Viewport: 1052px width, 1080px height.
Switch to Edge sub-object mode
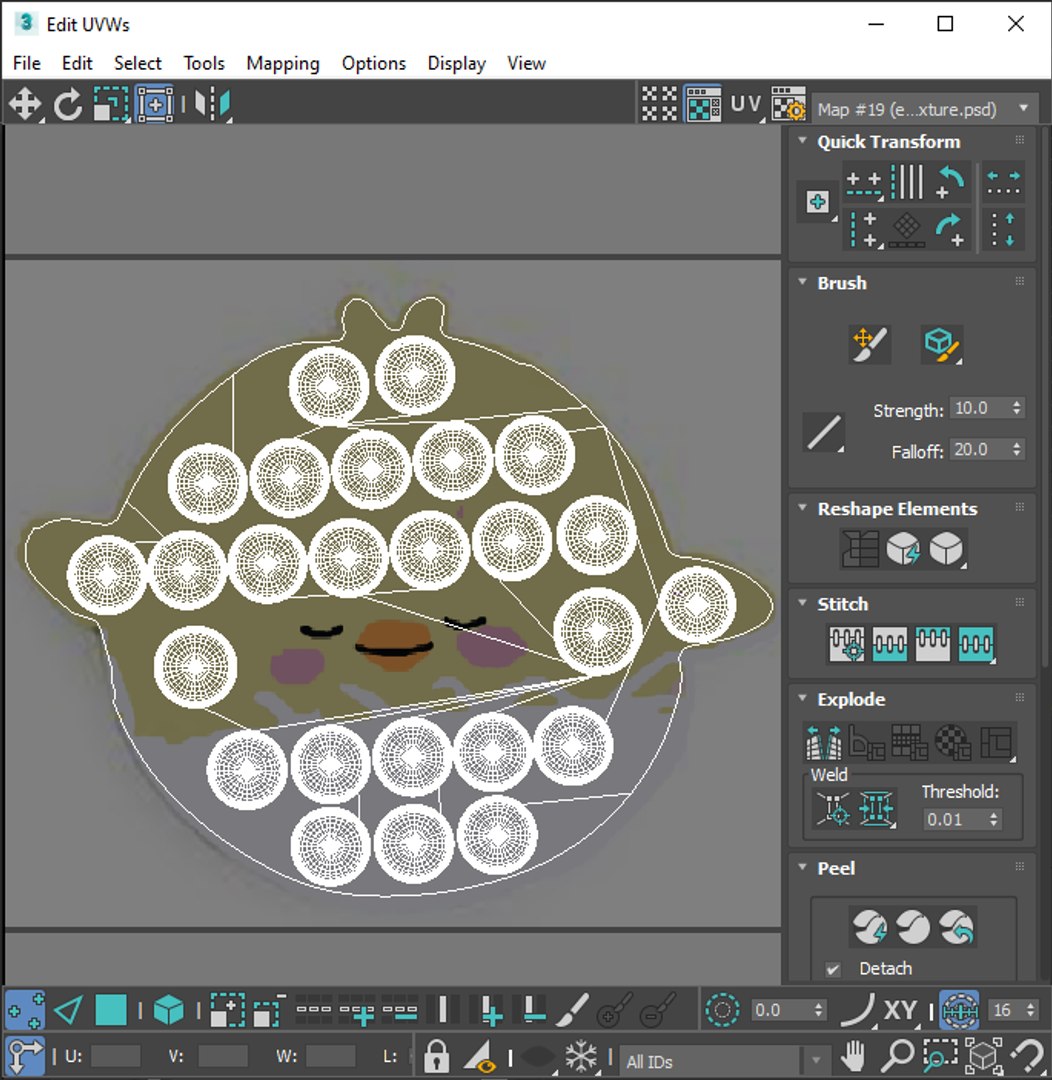[68, 1010]
